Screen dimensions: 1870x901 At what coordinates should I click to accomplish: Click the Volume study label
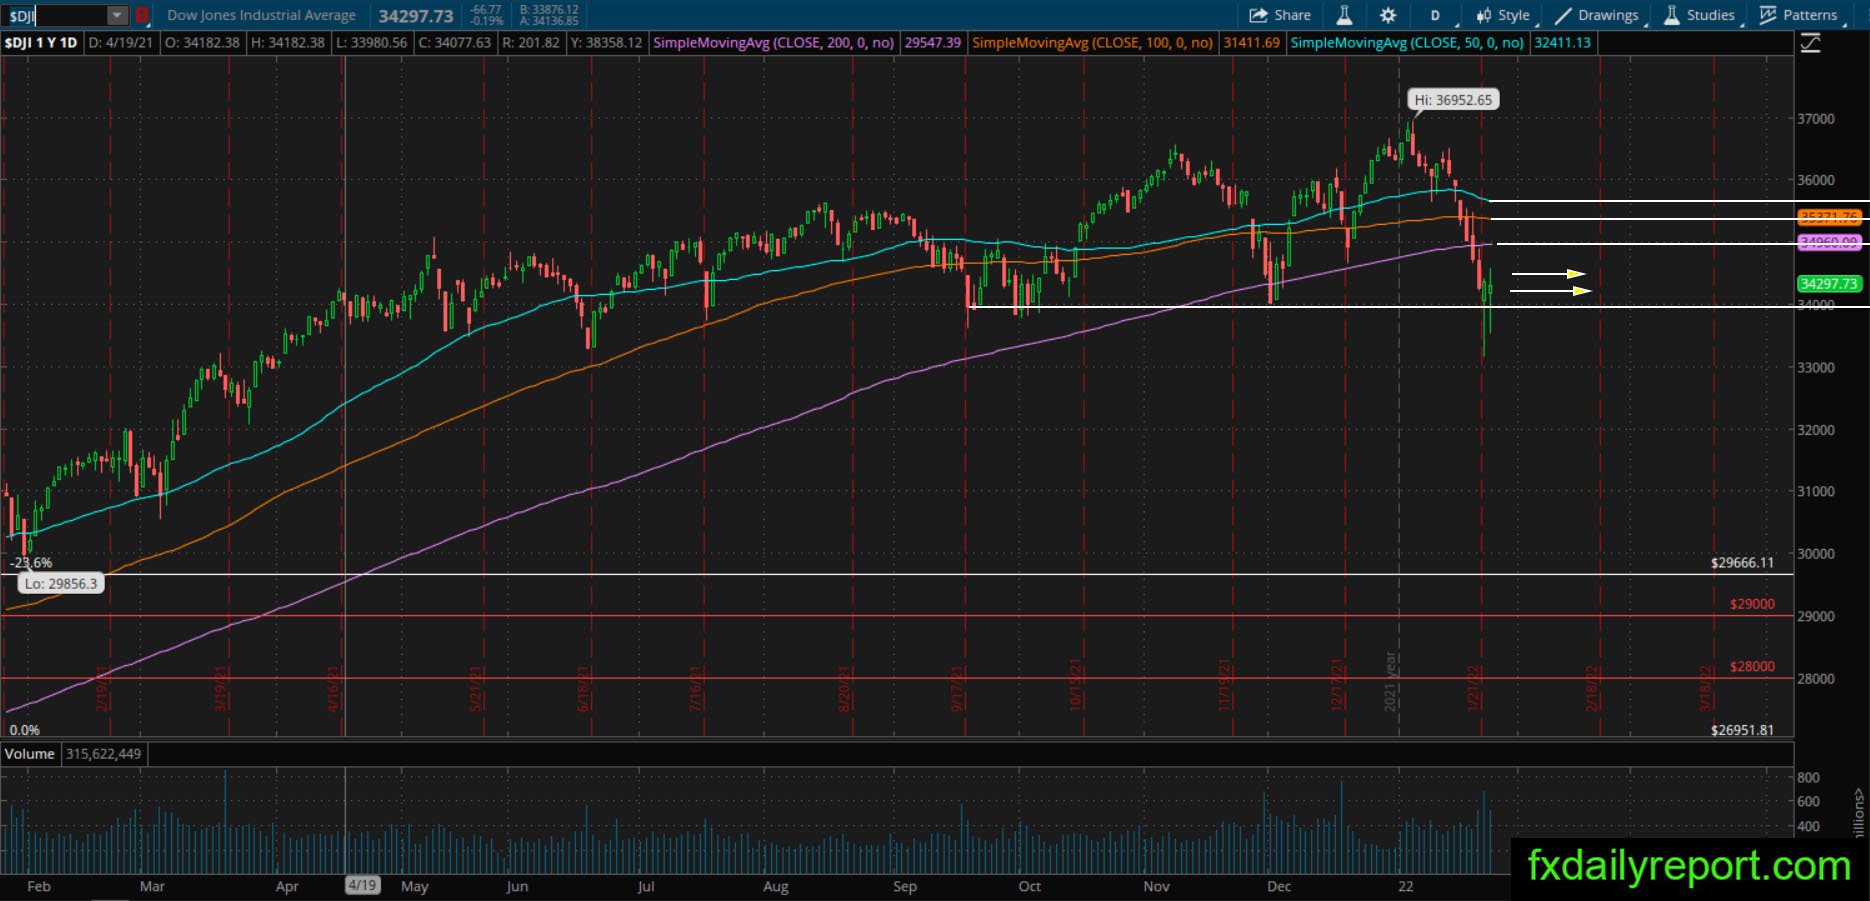coord(30,754)
